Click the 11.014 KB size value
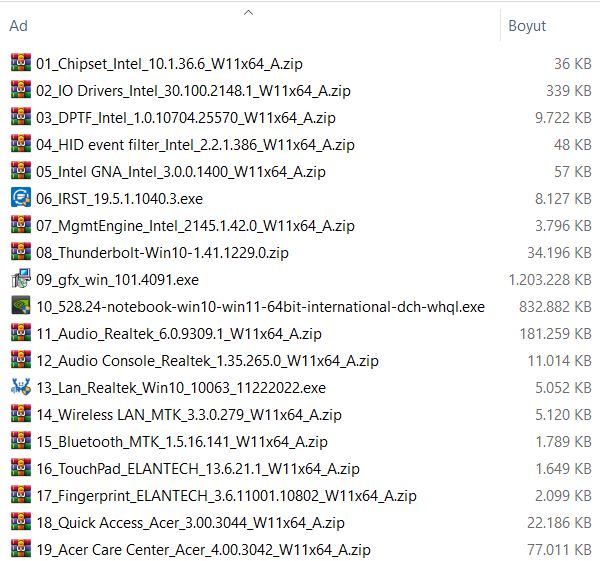Viewport: 600px width, 561px height. click(x=560, y=361)
